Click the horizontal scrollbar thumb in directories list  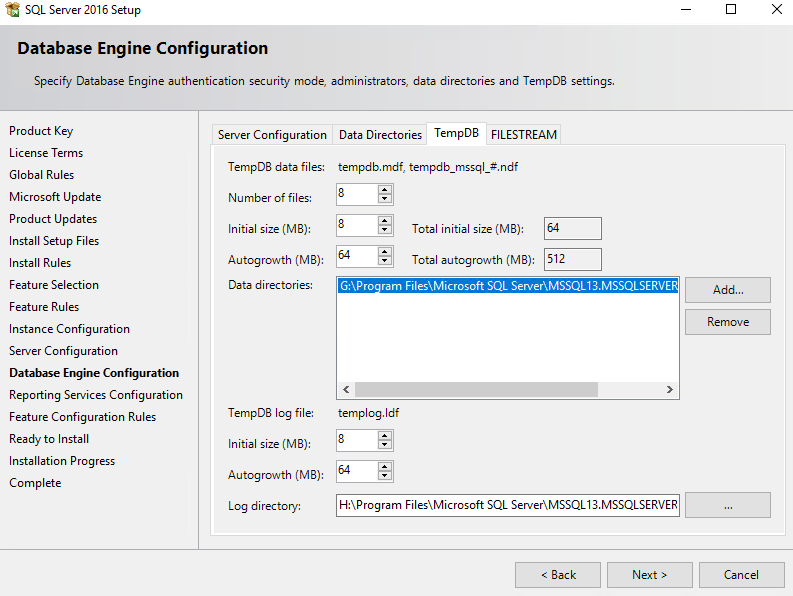(x=476, y=389)
